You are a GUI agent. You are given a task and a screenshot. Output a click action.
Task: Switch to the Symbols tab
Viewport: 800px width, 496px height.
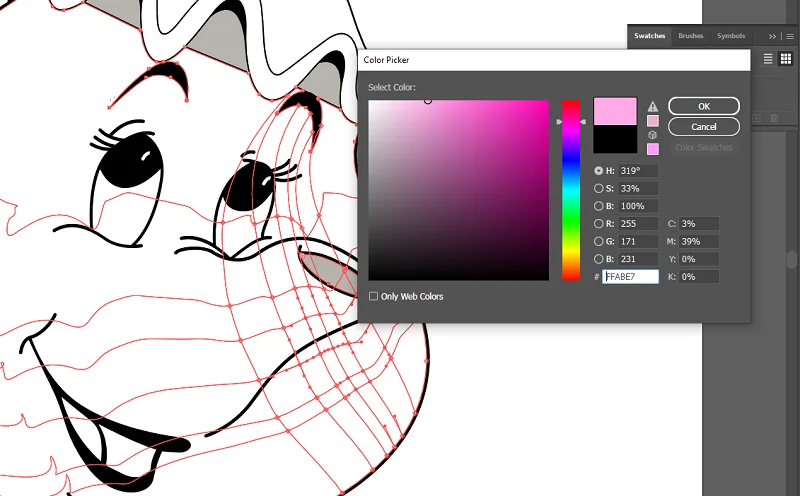(x=731, y=36)
